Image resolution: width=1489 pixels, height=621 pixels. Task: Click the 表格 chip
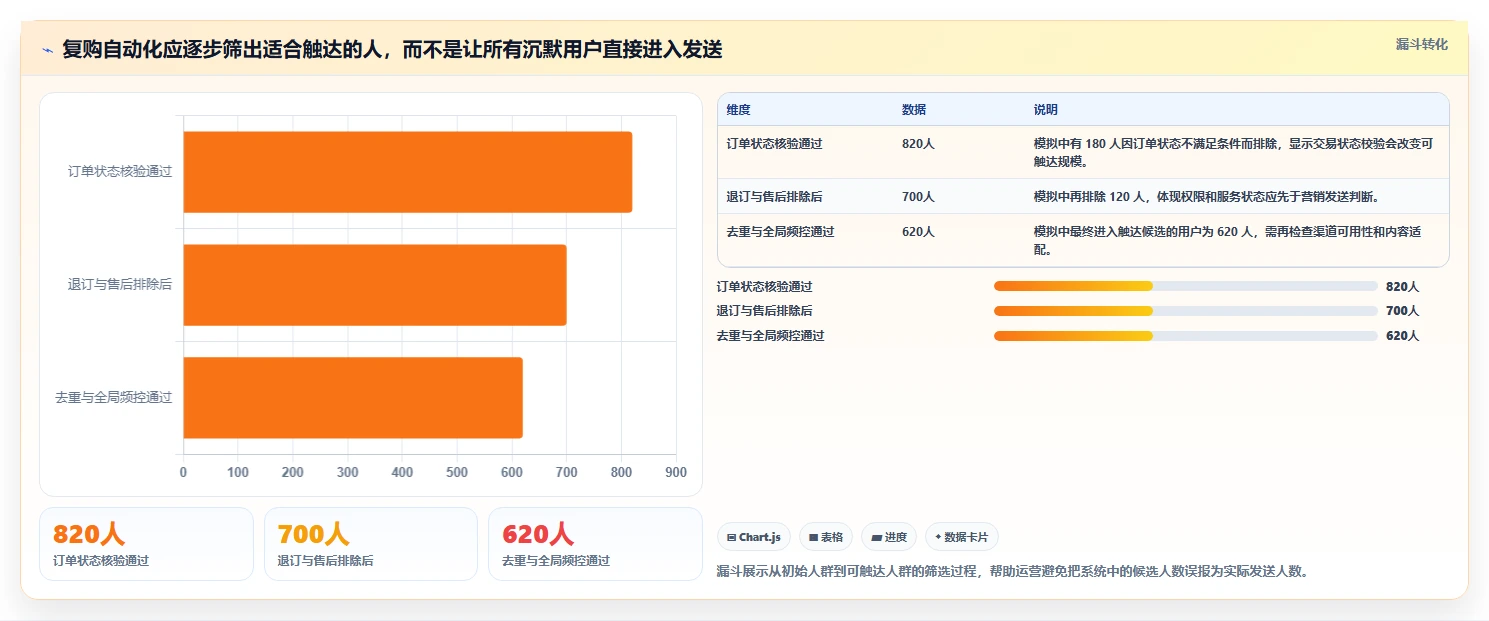point(826,537)
